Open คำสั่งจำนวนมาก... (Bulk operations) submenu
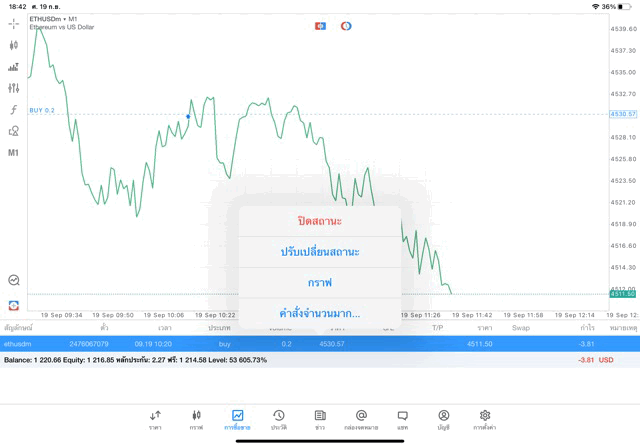This screenshot has height=447, width=640. coord(320,313)
